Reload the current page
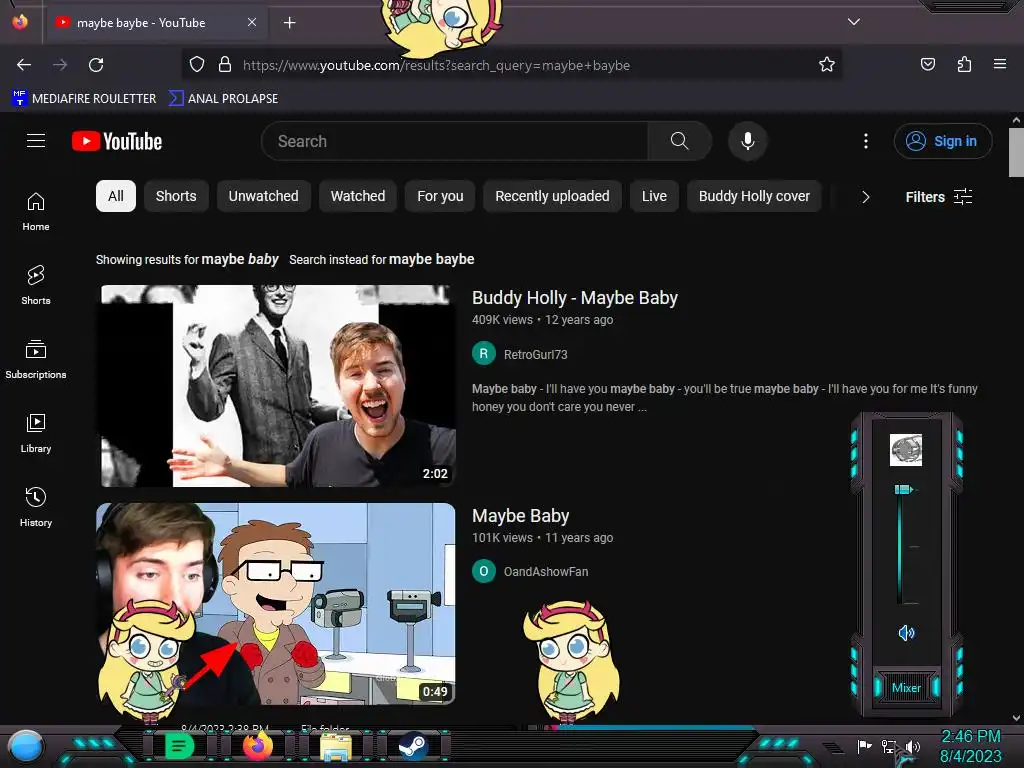The image size is (1024, 768). [96, 65]
